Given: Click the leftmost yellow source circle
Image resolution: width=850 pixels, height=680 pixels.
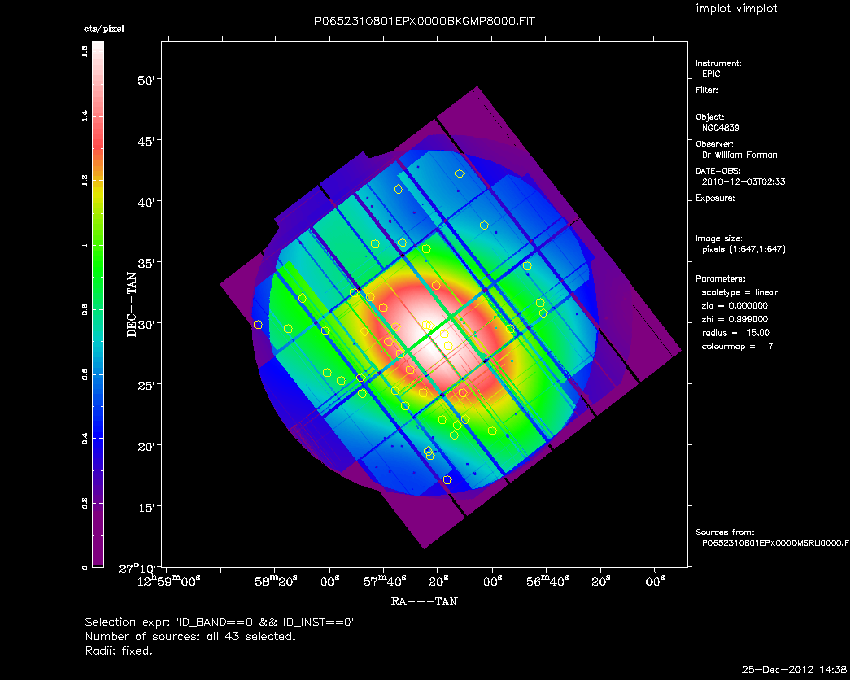Looking at the screenshot, I should click(x=258, y=325).
